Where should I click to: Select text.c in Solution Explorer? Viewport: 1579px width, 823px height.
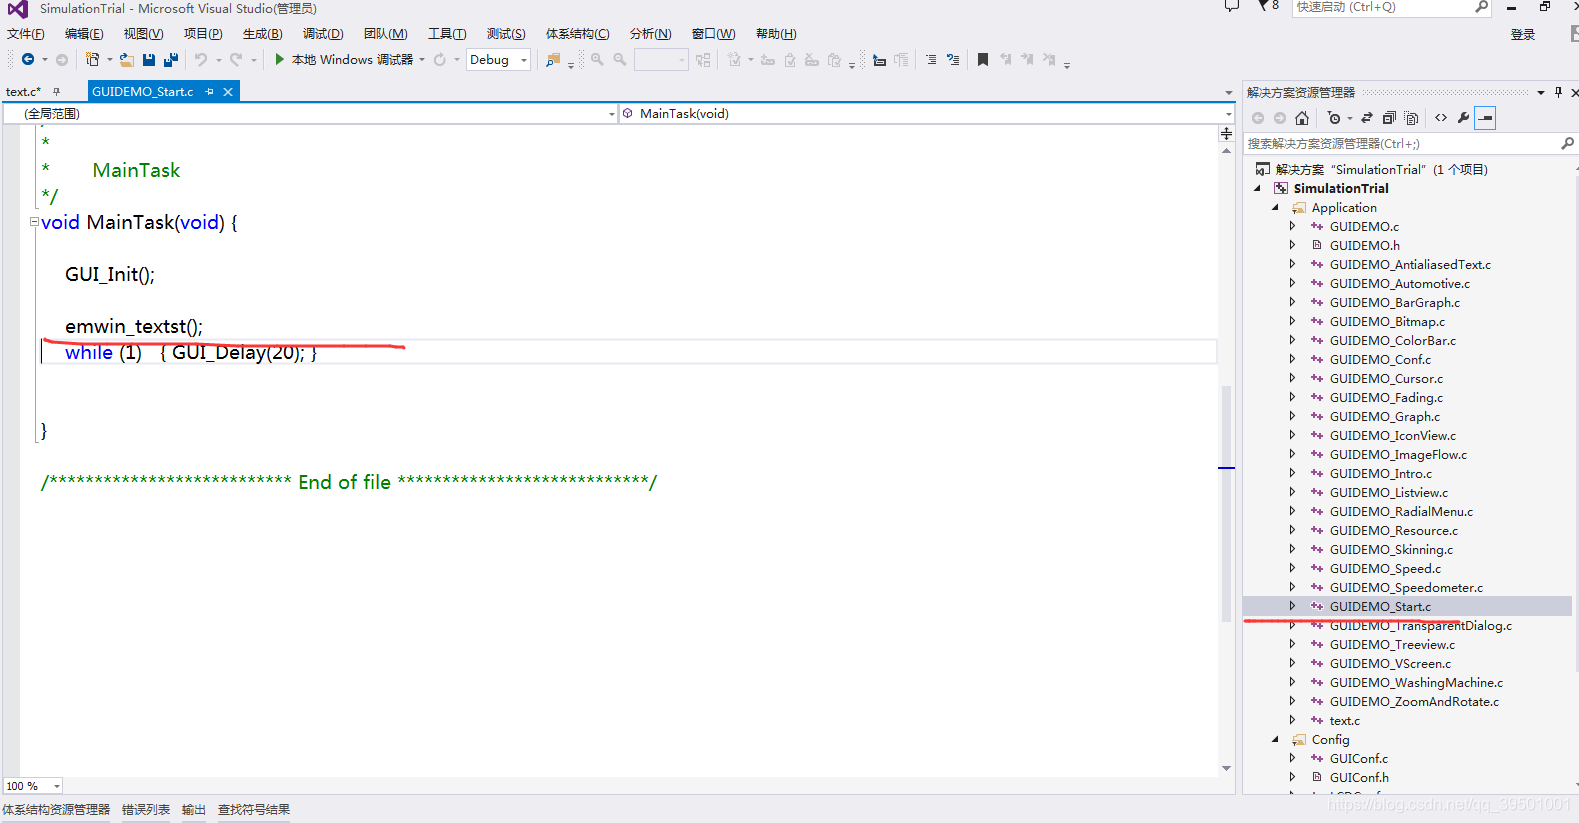(x=1345, y=721)
